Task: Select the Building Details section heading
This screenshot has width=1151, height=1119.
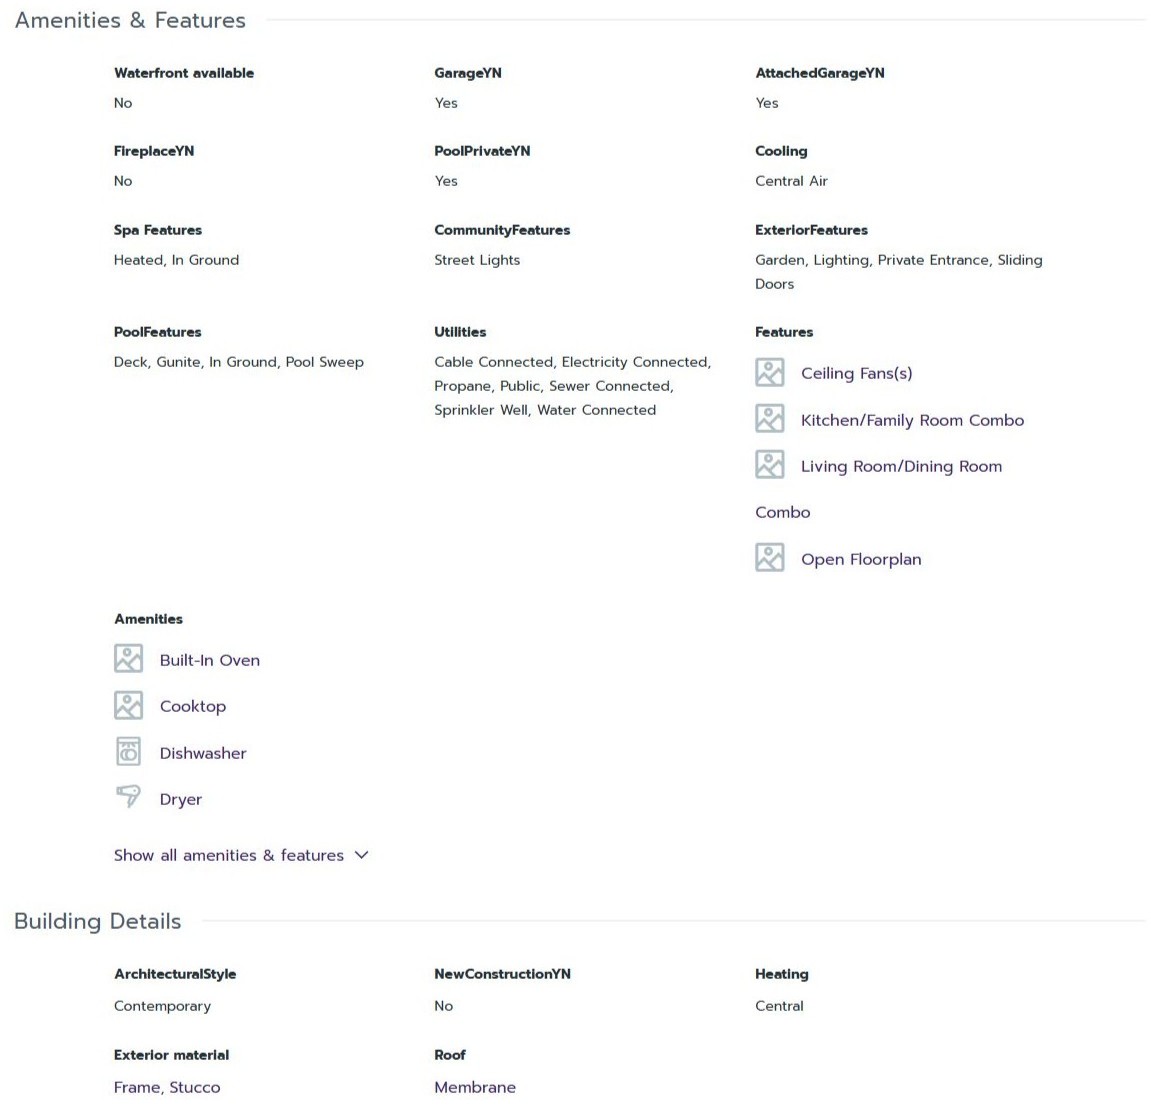Action: pyautogui.click(x=98, y=921)
